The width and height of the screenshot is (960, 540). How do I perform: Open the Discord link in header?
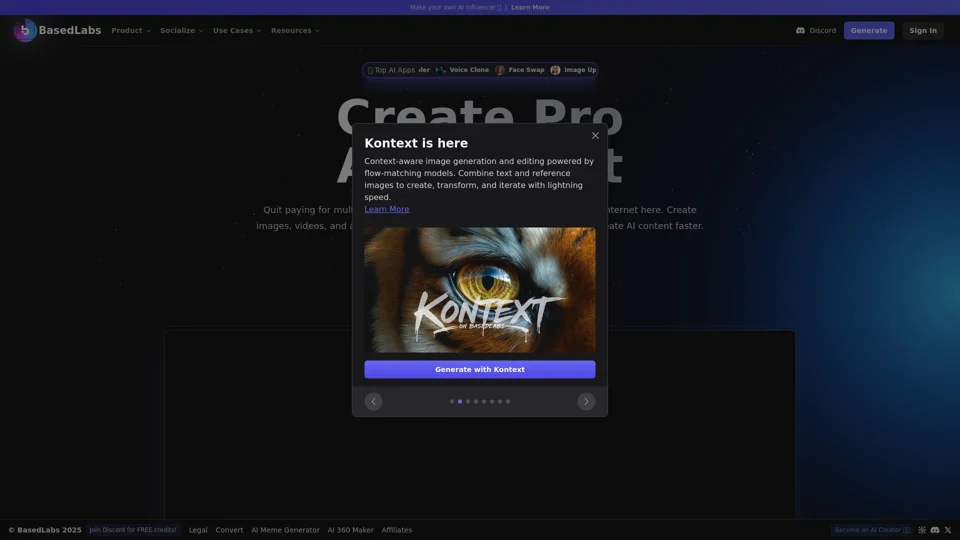coord(816,31)
